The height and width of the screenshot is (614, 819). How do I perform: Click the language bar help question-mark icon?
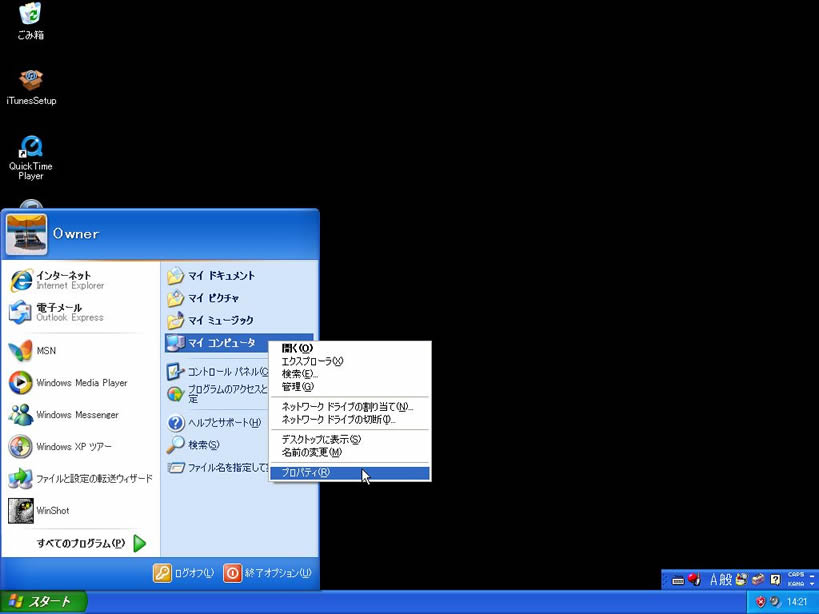pyautogui.click(x=776, y=580)
